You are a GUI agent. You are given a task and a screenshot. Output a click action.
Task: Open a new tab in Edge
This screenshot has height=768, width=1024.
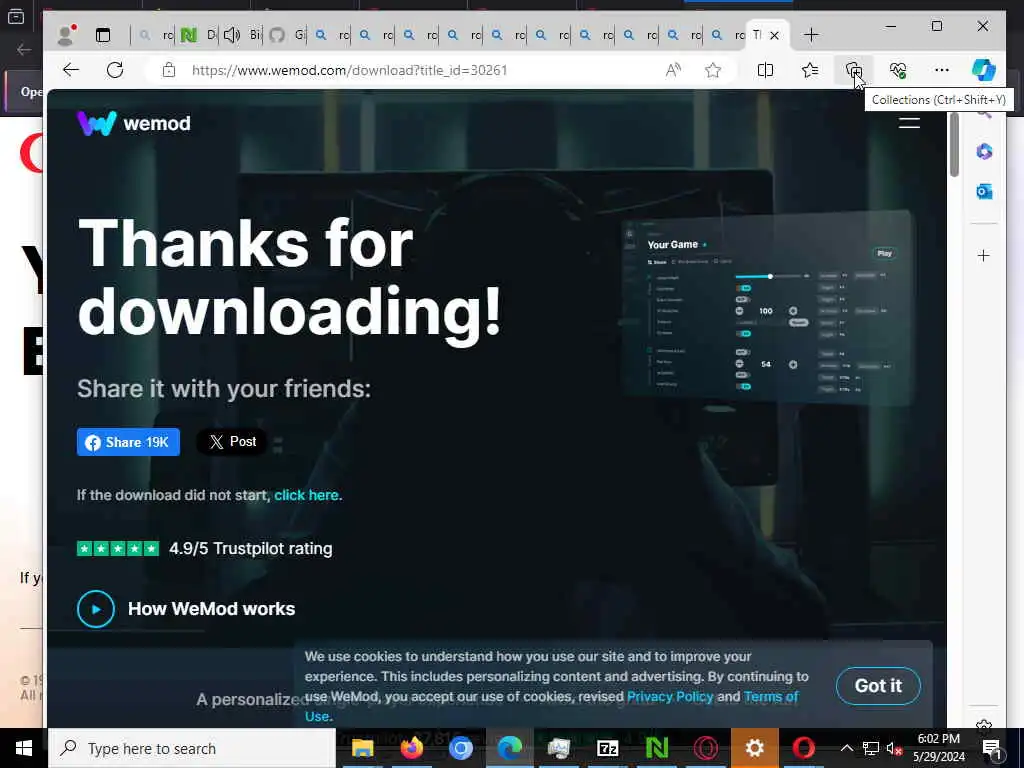tap(811, 35)
